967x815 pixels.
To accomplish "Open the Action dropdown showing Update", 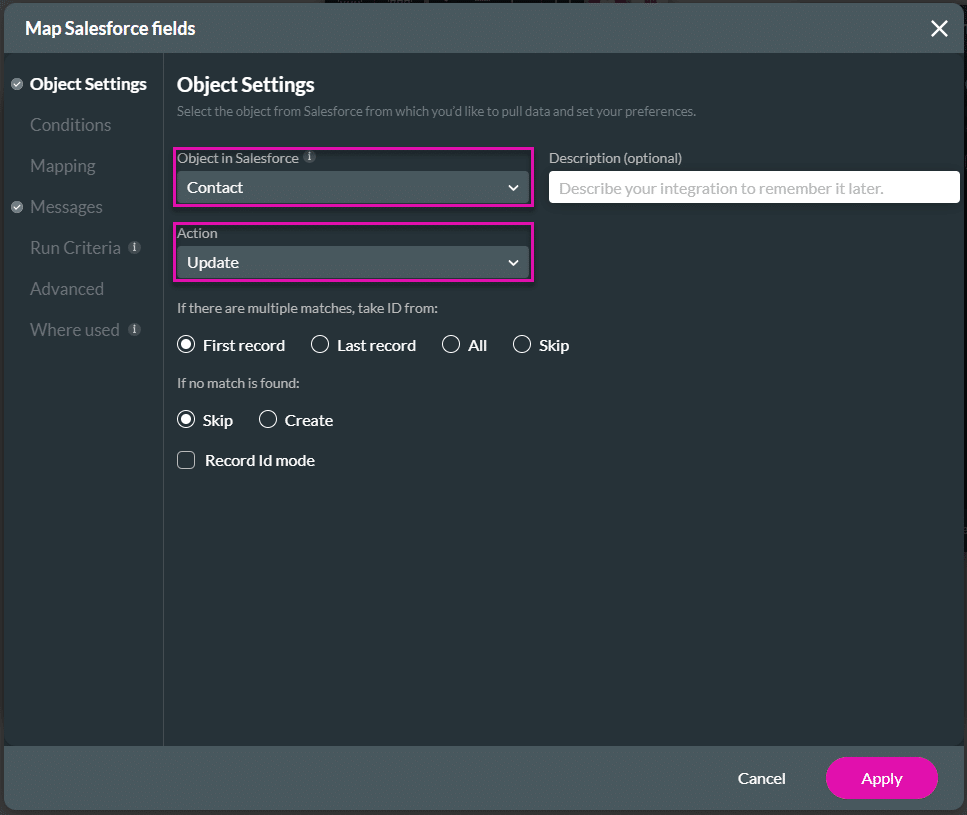I will pyautogui.click(x=352, y=262).
